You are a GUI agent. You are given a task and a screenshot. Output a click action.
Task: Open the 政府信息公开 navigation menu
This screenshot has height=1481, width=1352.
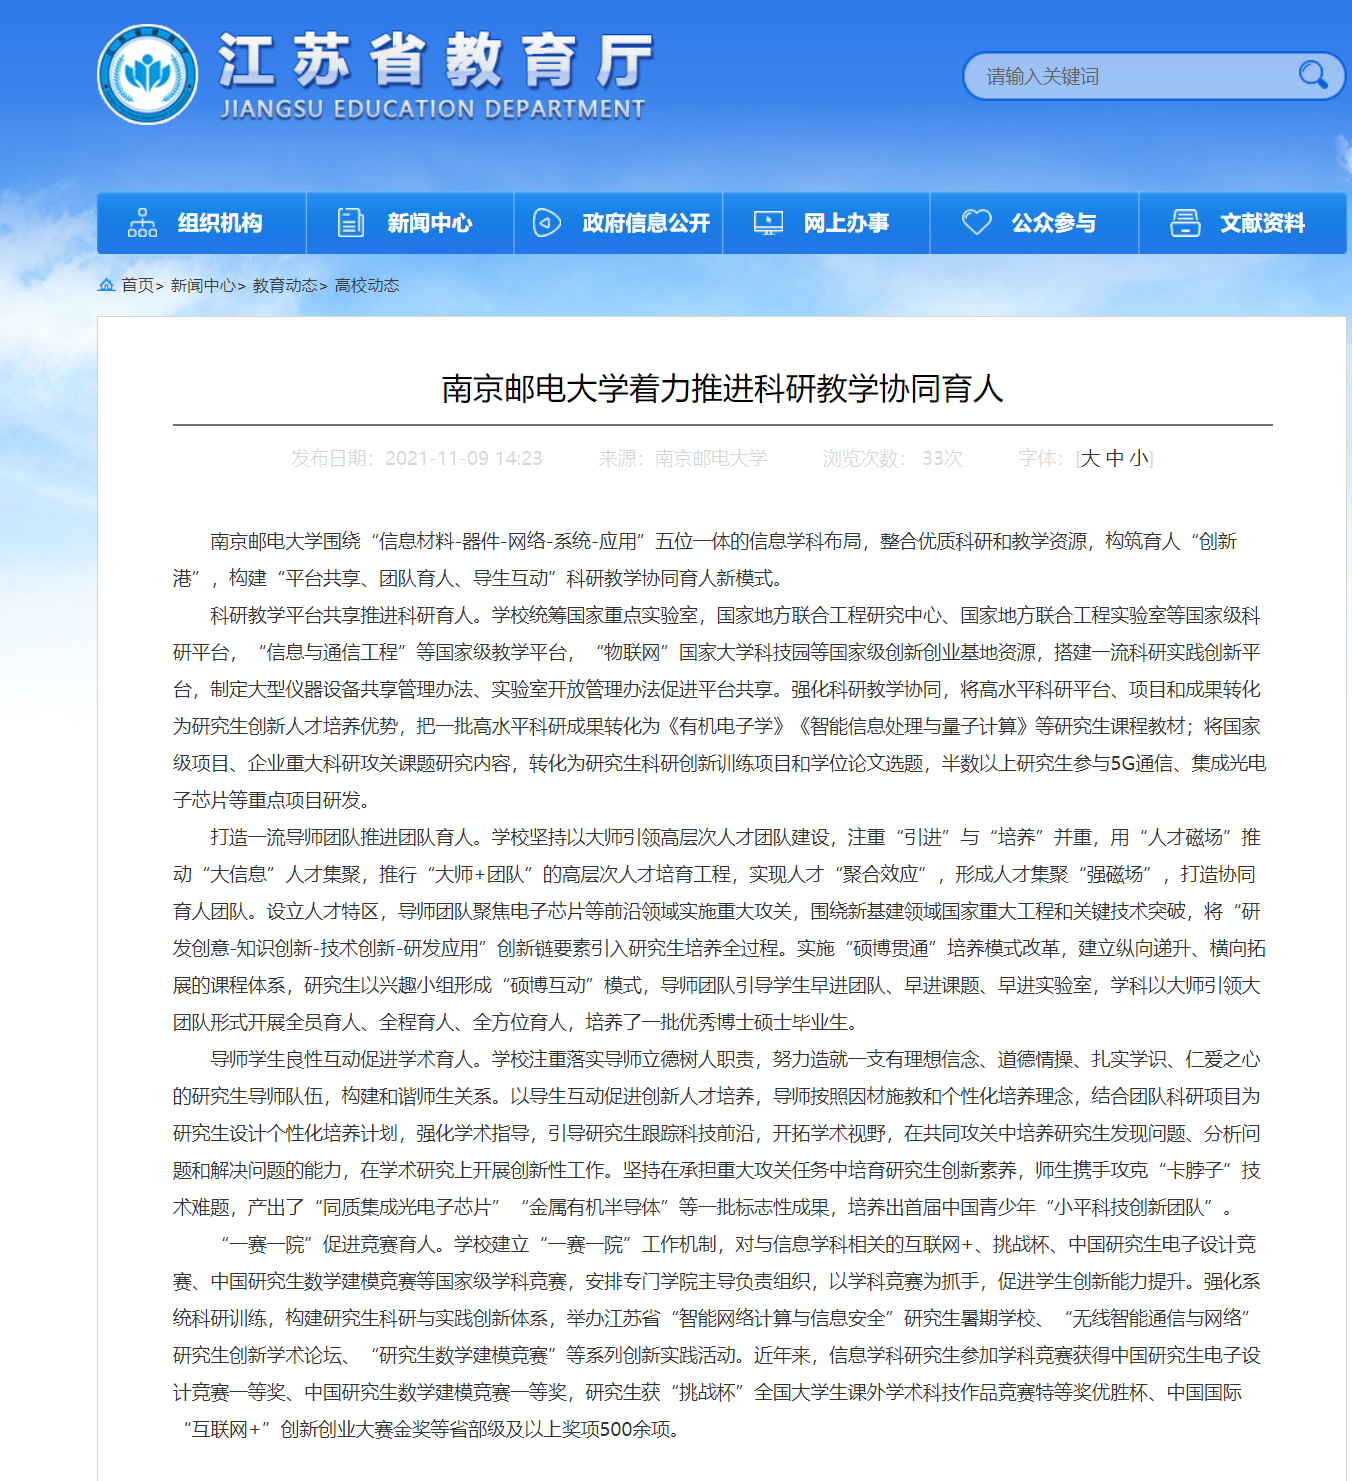coord(646,223)
